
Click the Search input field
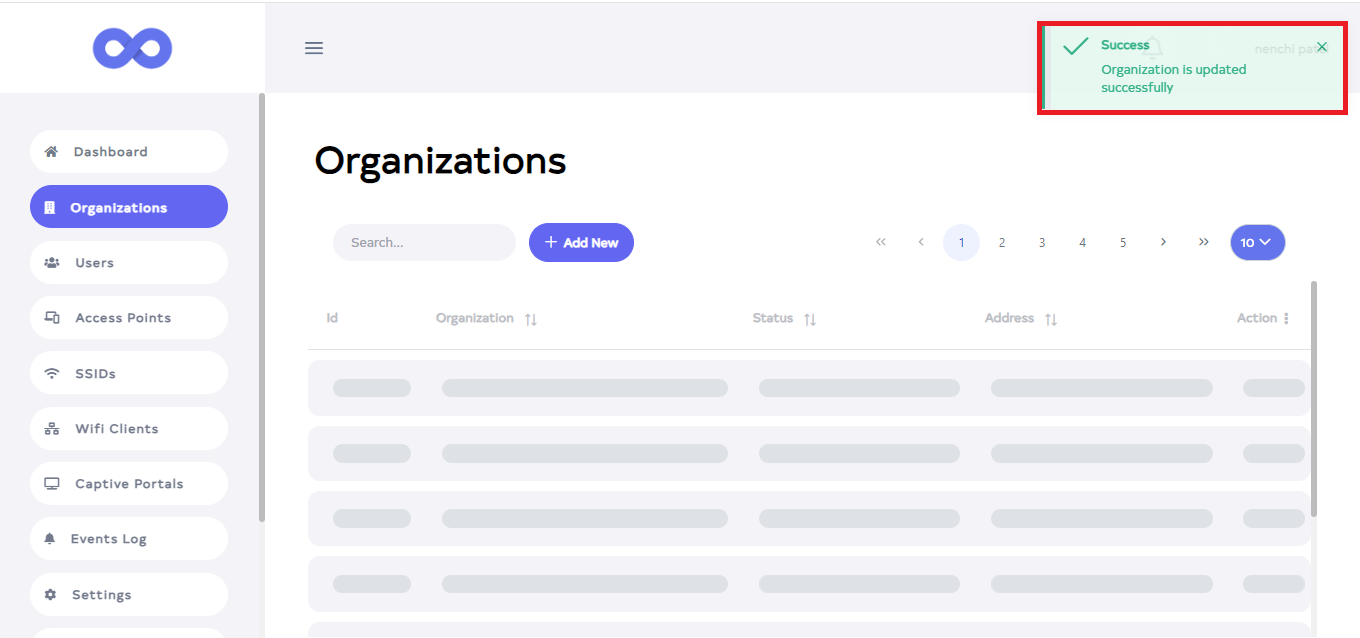click(x=424, y=242)
